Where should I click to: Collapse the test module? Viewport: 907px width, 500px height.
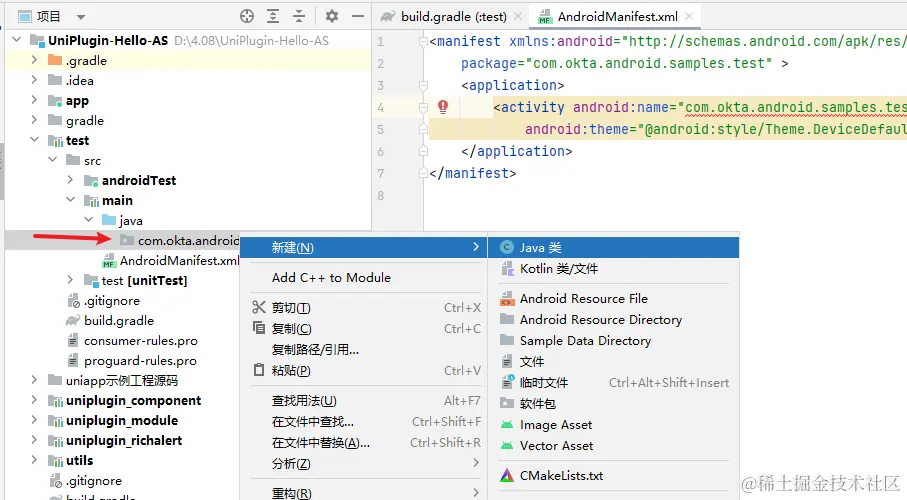(34, 140)
